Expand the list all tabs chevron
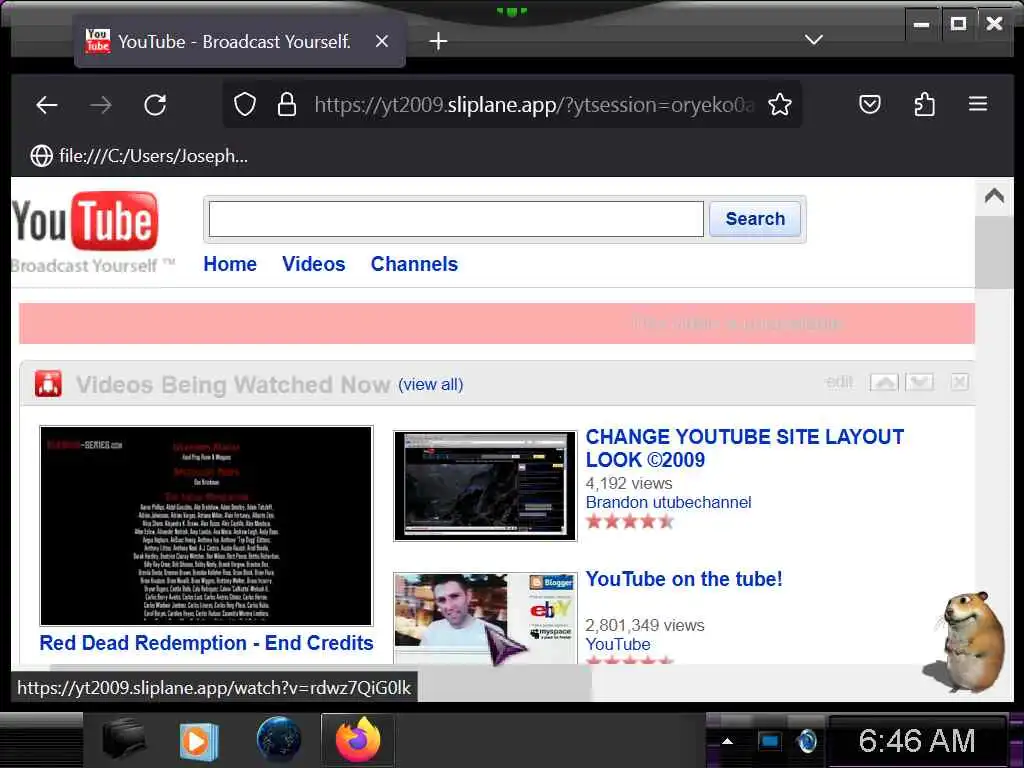This screenshot has width=1024, height=768. 814,40
